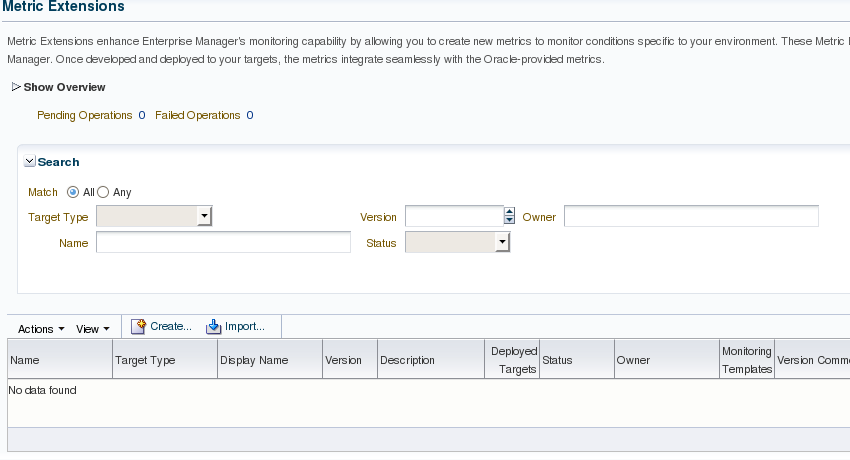Open the Actions menu
Image resolution: width=850 pixels, height=460 pixels.
tap(41, 328)
